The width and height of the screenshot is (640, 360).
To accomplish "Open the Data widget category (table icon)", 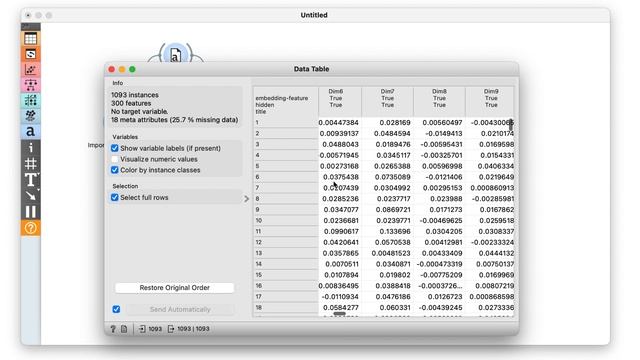I will tap(31, 39).
